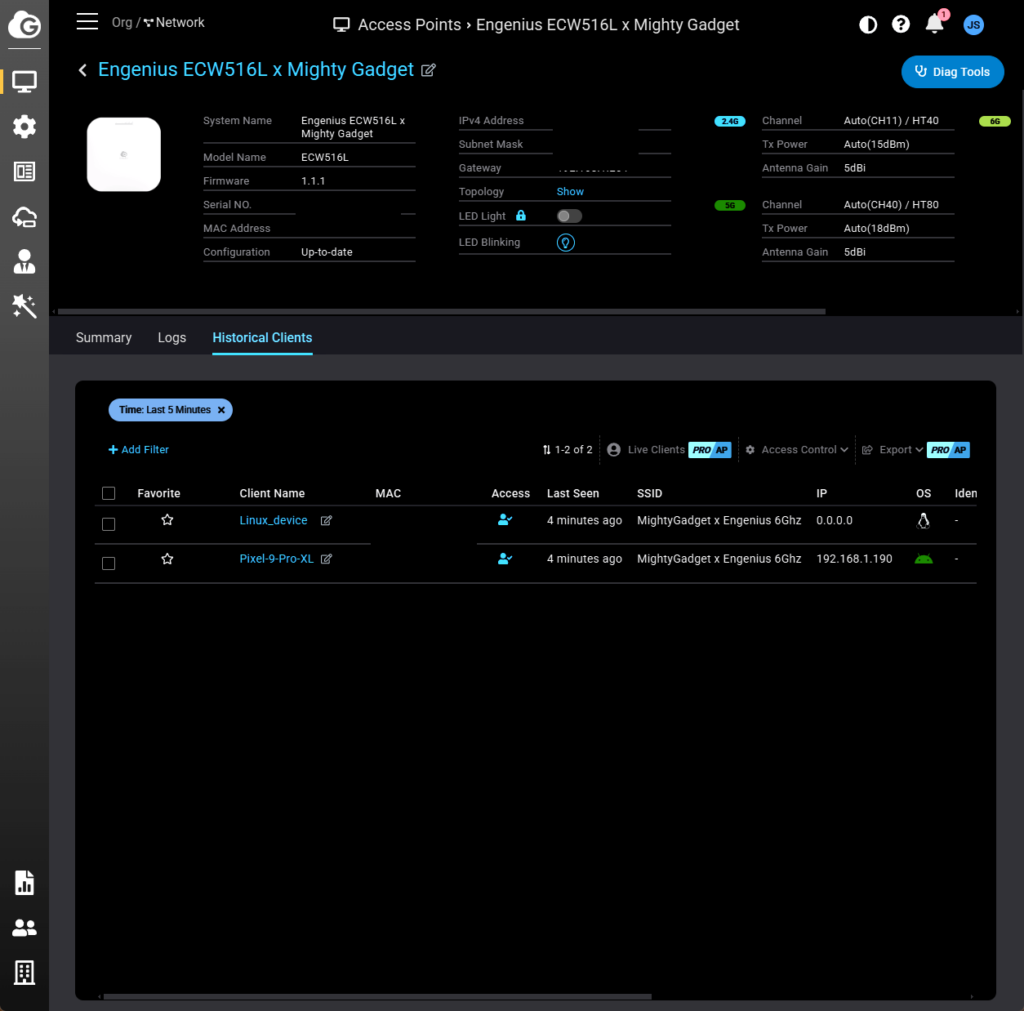Click the edit icon beside Pixel-9-Pro-XL

tap(326, 559)
